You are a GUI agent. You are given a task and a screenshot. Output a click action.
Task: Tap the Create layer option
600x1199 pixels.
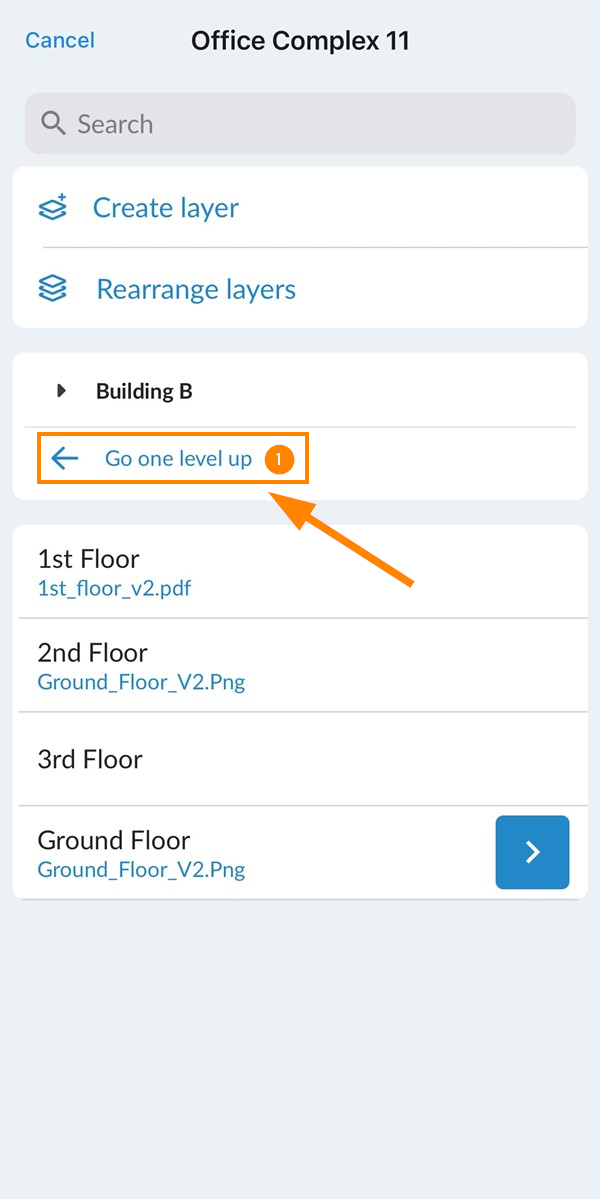tap(300, 207)
